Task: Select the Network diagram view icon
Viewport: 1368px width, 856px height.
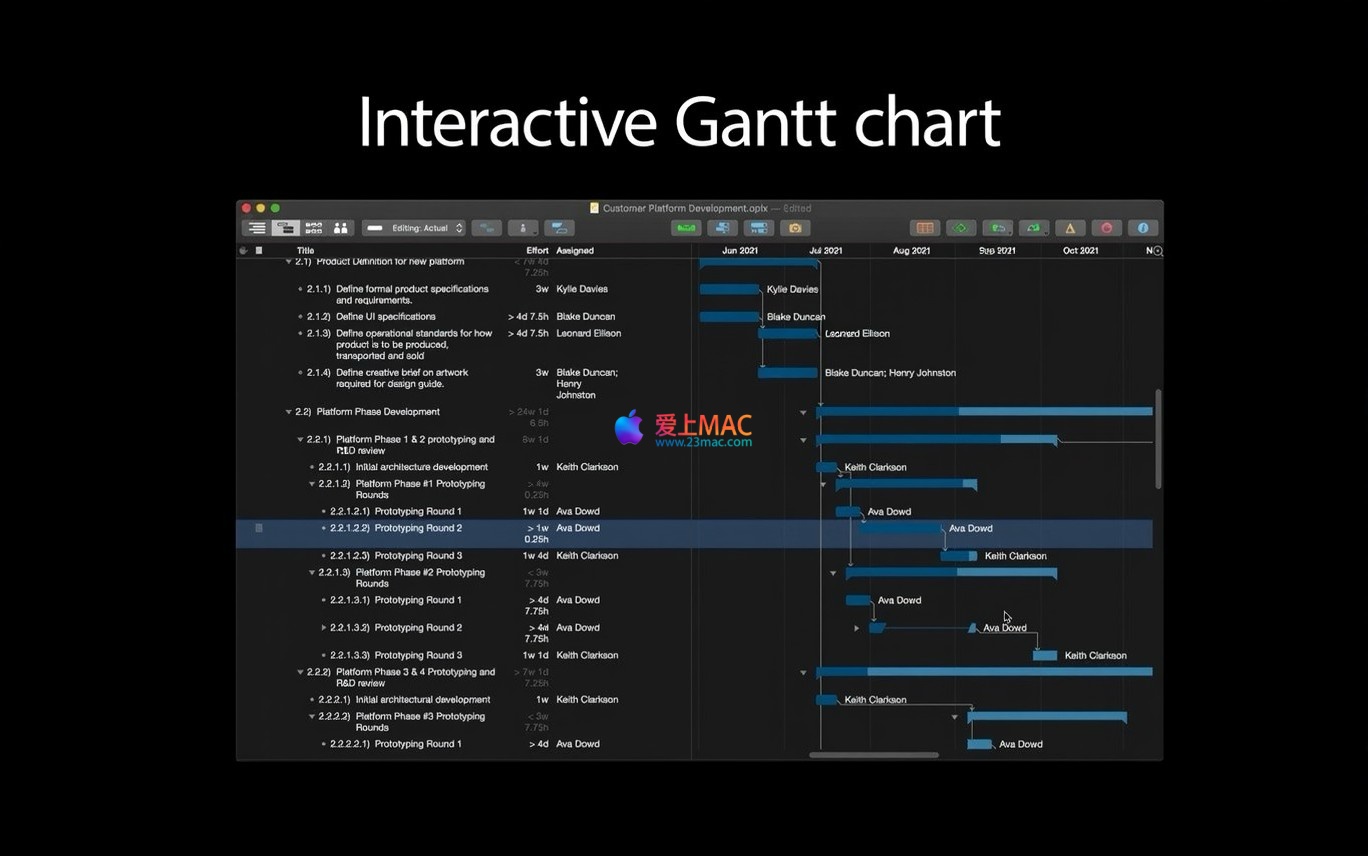Action: pos(313,228)
